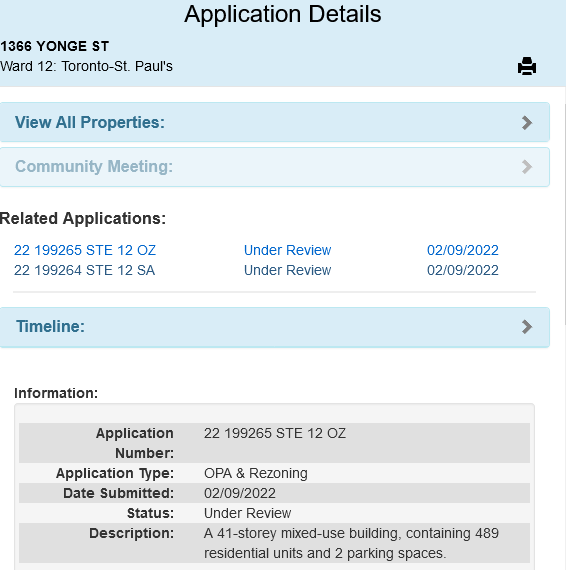Click Under Review status for SA application
The width and height of the screenshot is (566, 570).
click(x=287, y=270)
